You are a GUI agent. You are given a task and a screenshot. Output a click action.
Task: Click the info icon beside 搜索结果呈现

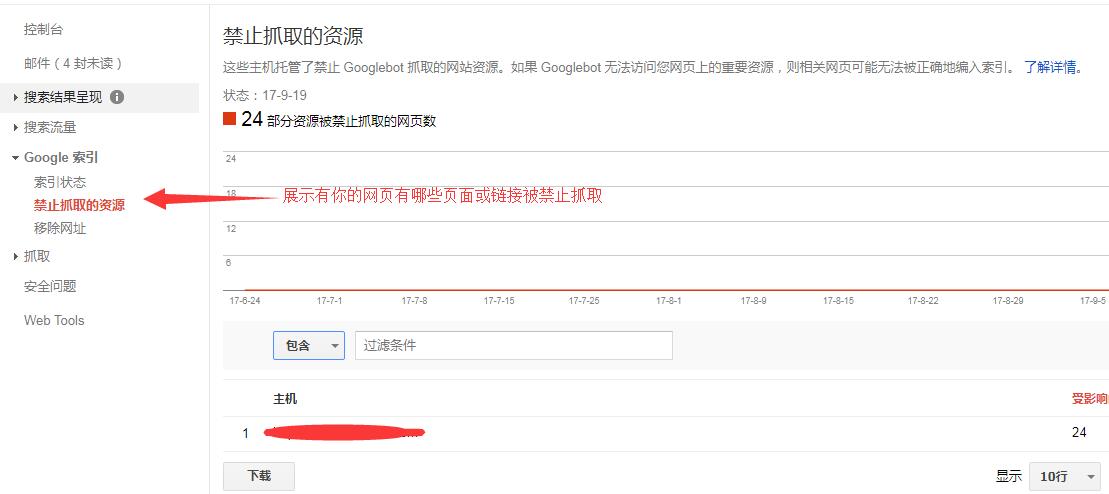(117, 98)
